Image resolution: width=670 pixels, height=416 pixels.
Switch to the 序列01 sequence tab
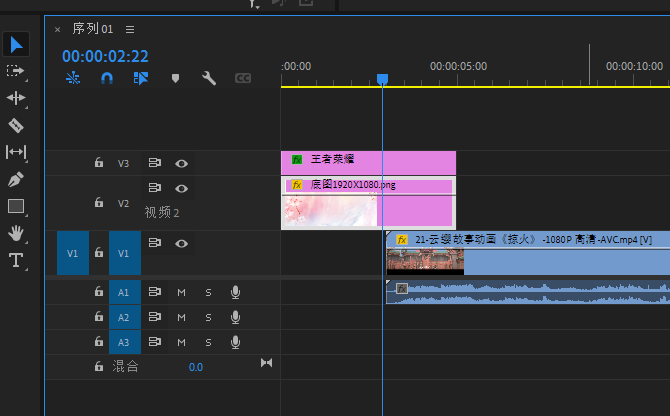coord(93,29)
